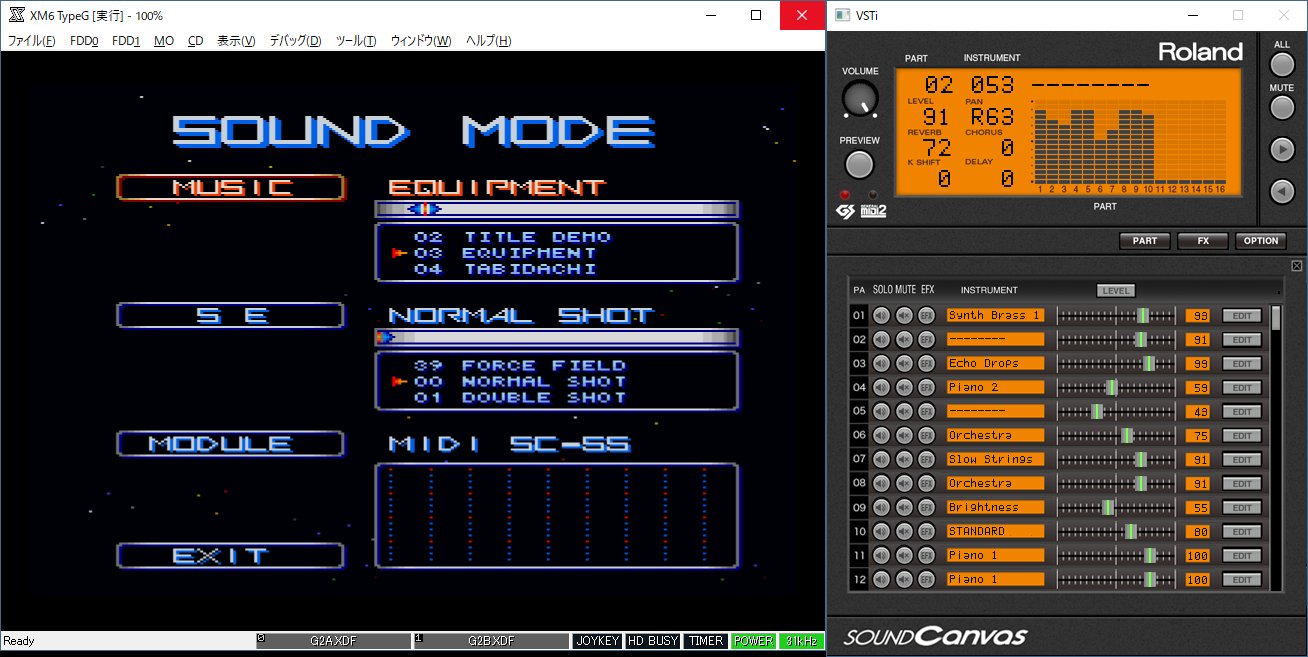Toggle the master MUTE round button

coord(1282,107)
